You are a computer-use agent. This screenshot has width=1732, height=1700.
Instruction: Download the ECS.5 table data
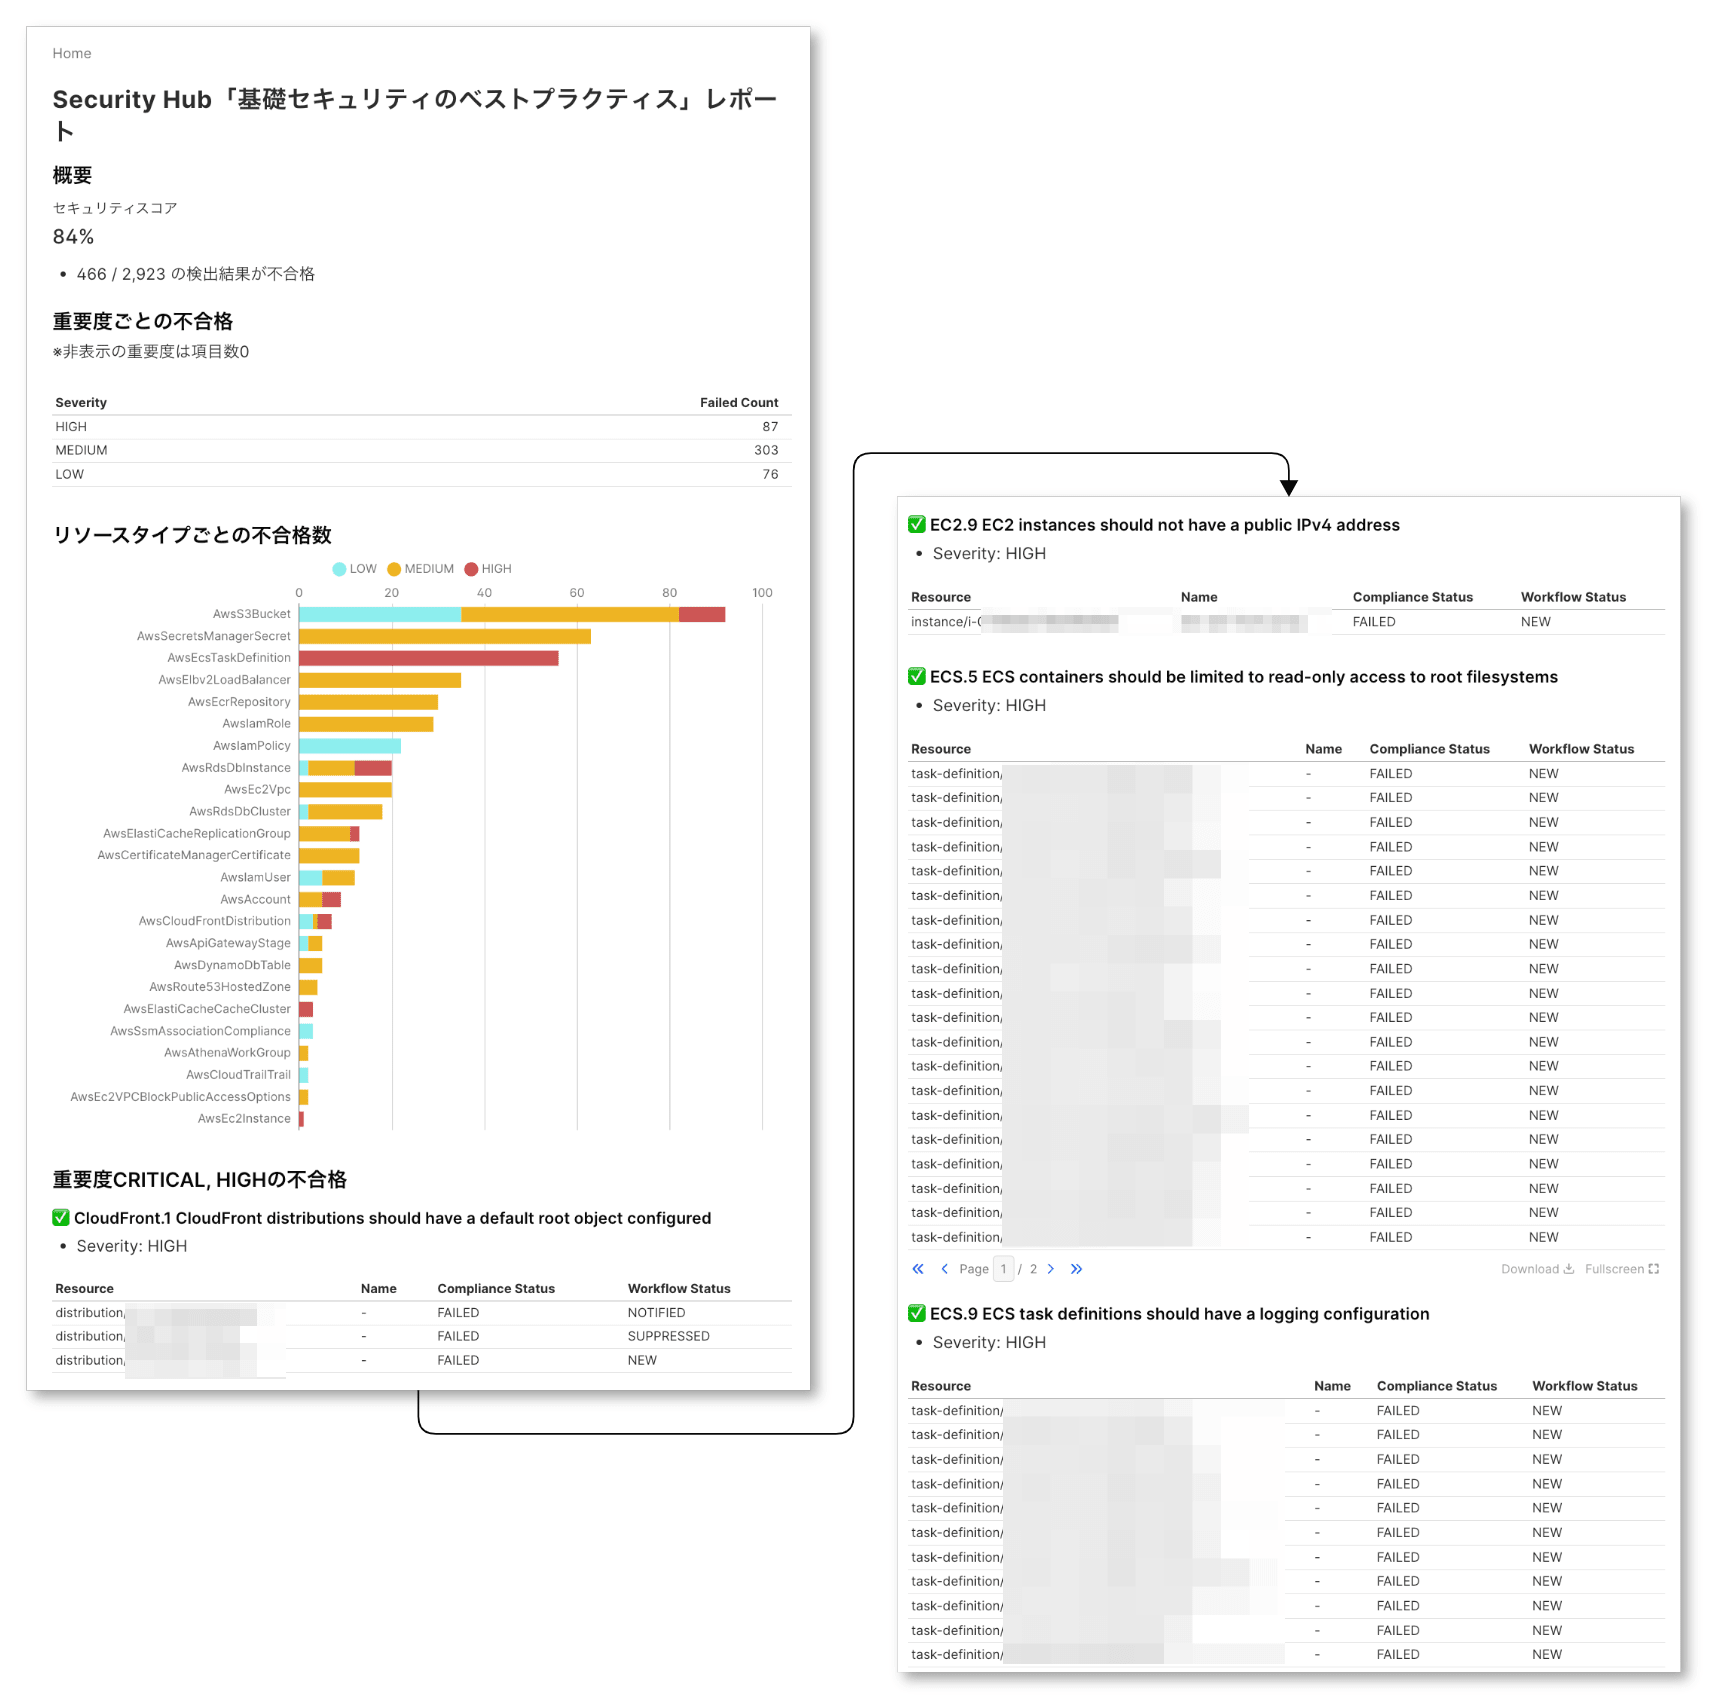1538,1269
